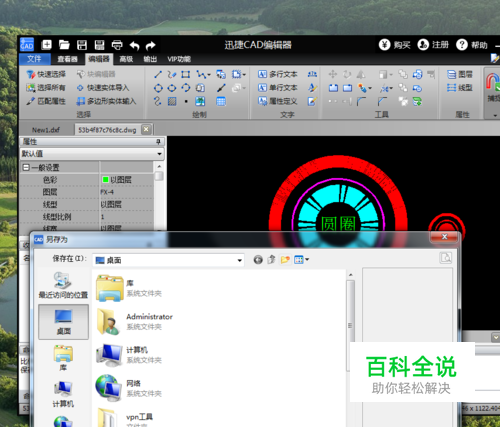Screen dimensions: 500x427
Task: Save the drawing with the floppy icon
Action: click(82, 45)
